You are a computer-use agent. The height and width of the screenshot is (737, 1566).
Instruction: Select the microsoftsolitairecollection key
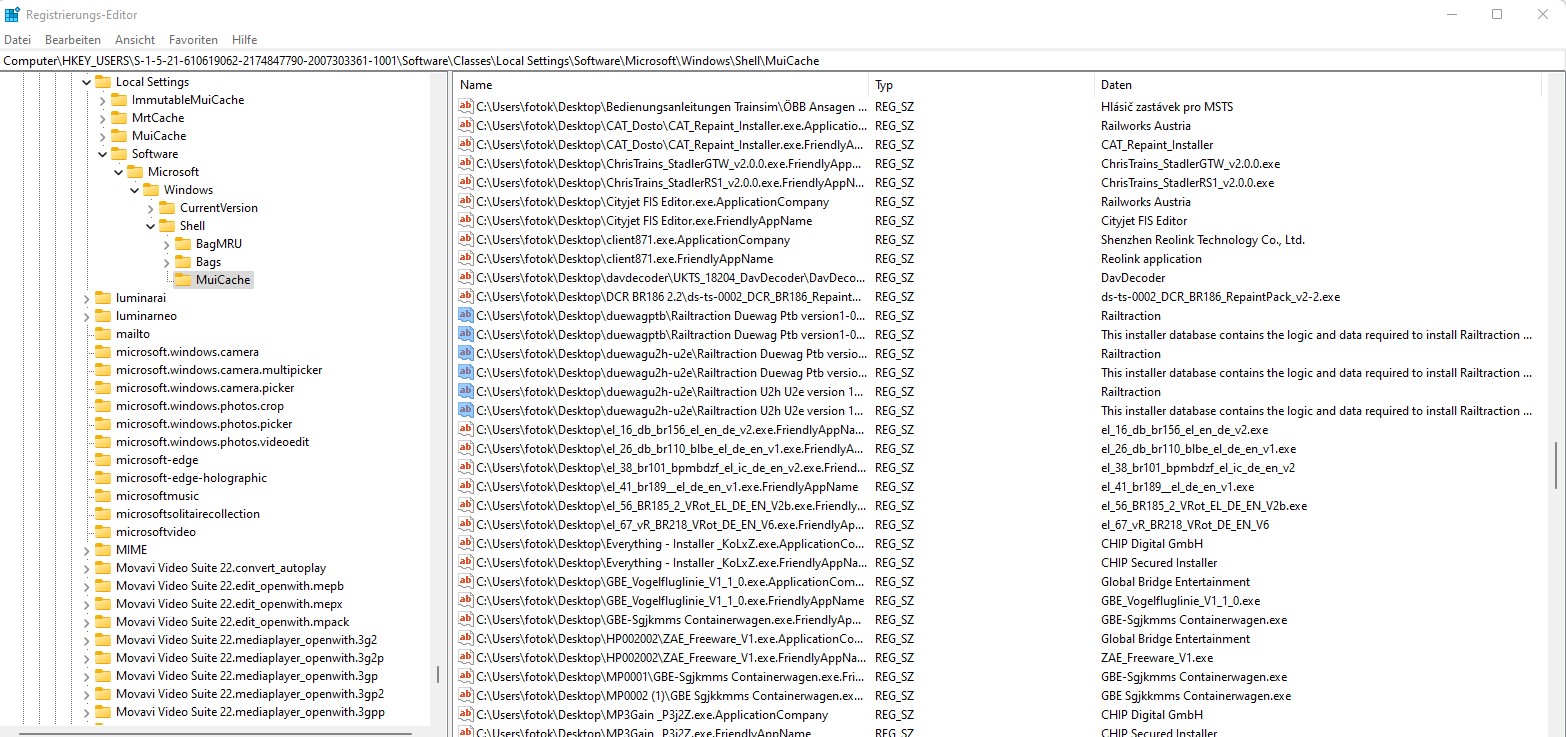click(x=187, y=514)
